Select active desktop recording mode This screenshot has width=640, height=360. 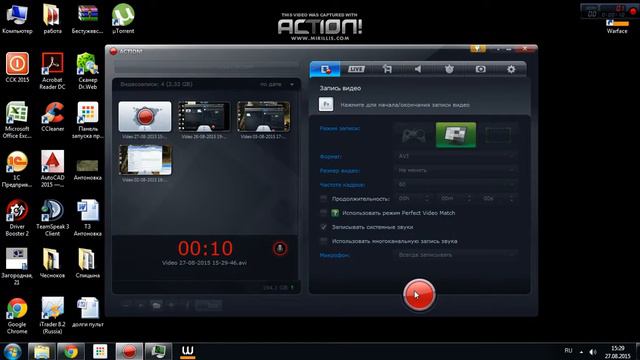(456, 135)
